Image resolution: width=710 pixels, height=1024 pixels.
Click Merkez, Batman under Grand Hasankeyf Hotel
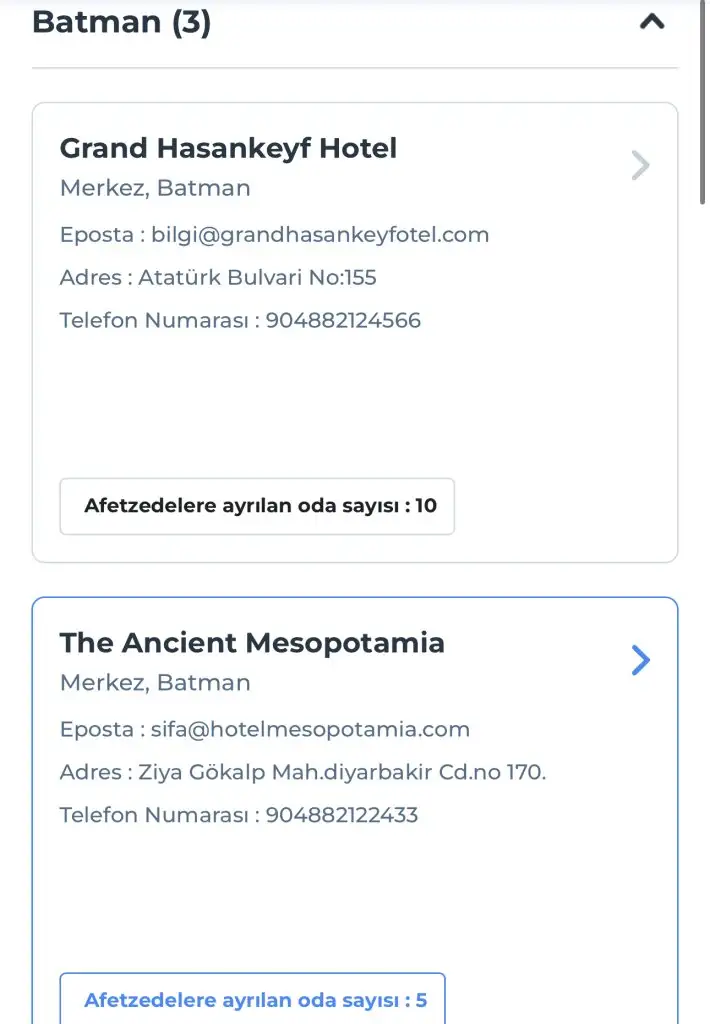click(155, 188)
